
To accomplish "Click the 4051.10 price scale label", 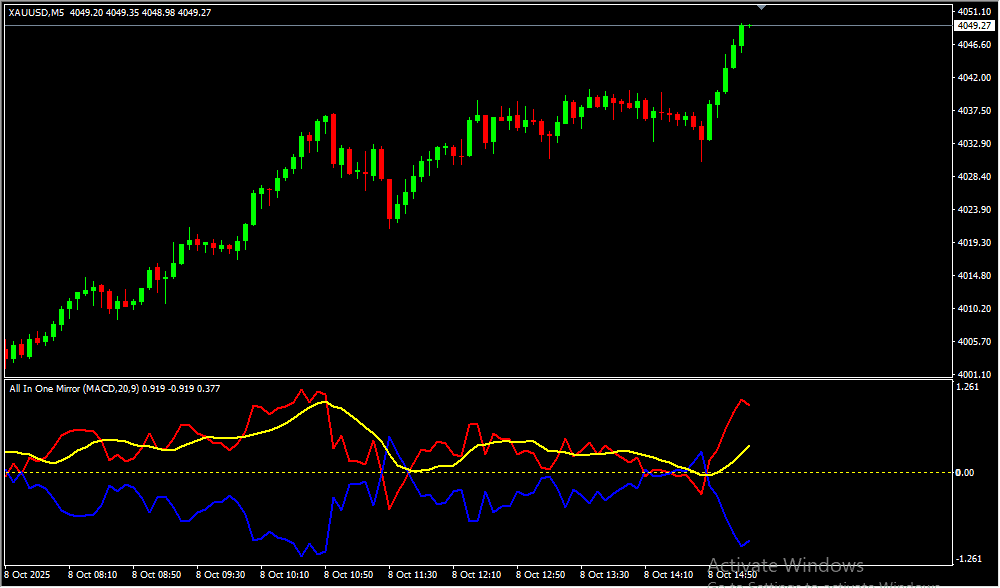I will (973, 12).
